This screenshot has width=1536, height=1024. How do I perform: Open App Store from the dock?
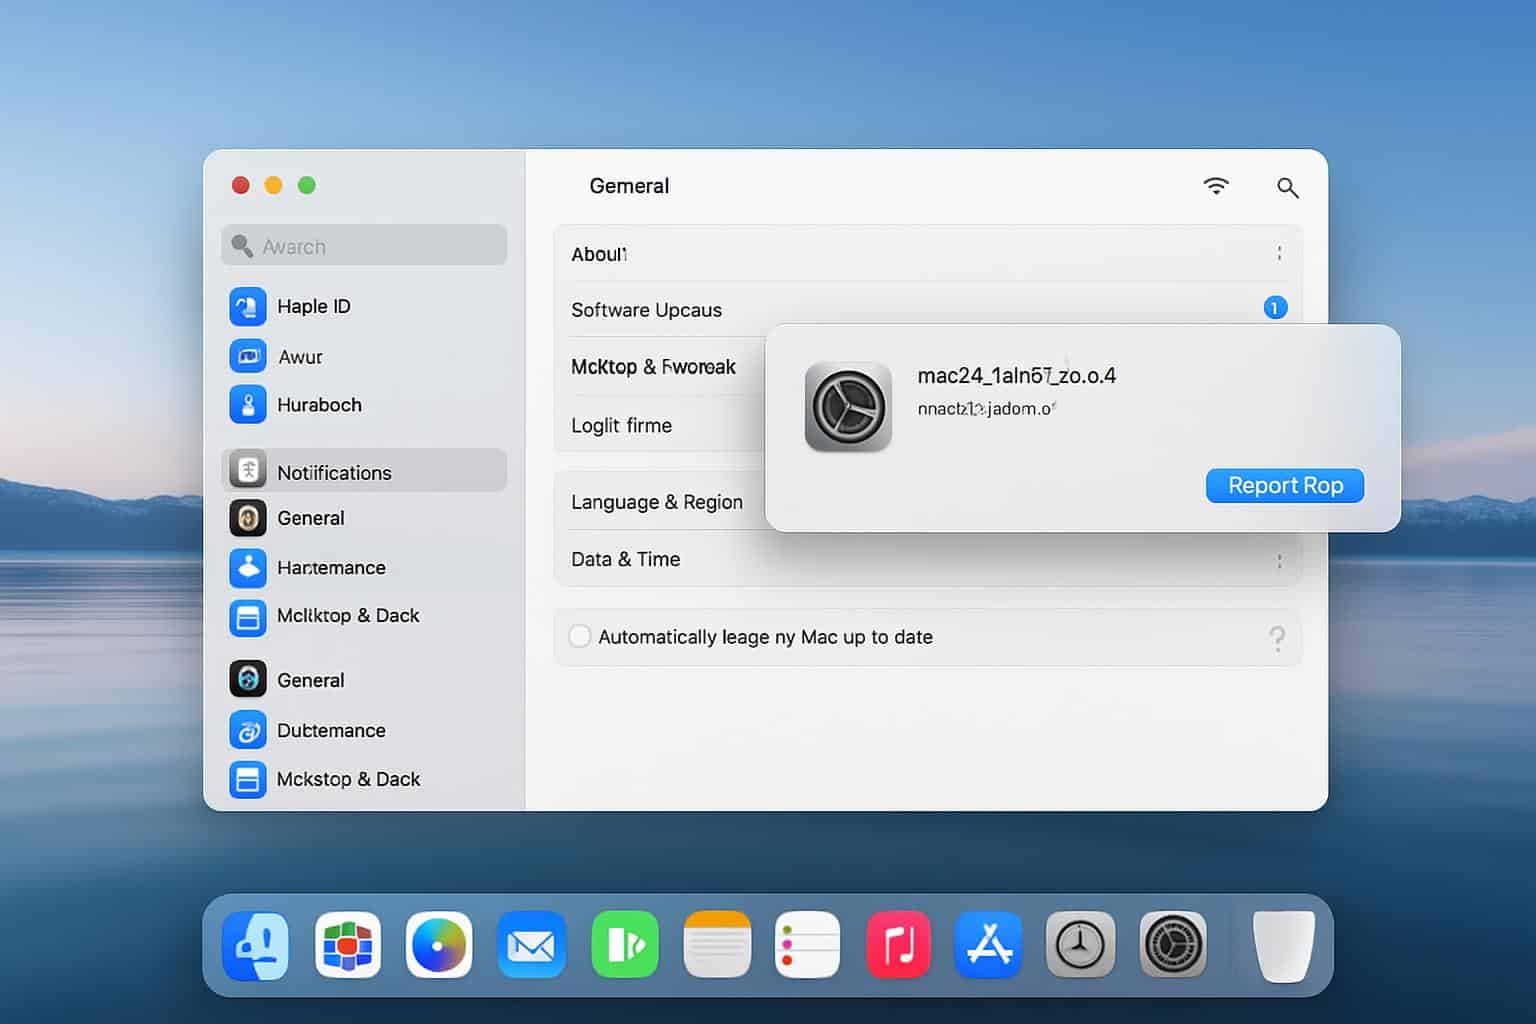(989, 945)
